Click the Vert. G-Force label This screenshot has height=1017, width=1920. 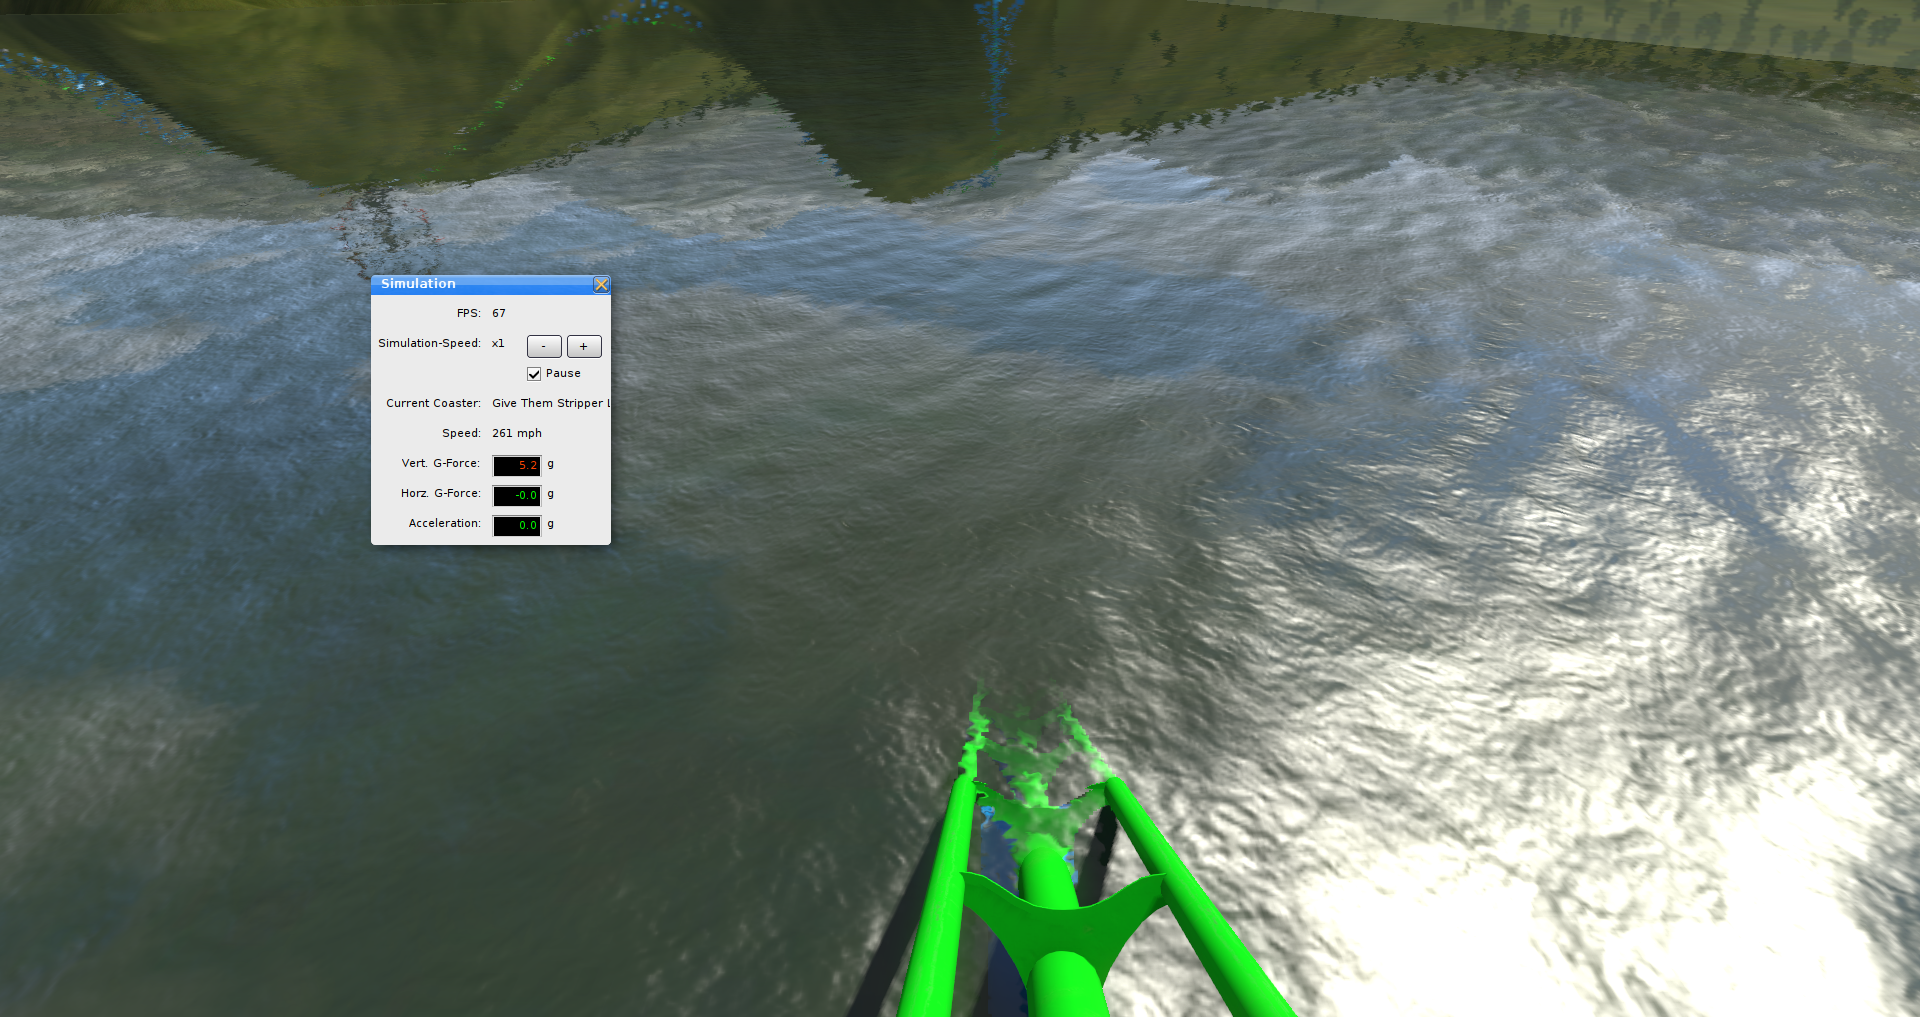click(x=440, y=464)
